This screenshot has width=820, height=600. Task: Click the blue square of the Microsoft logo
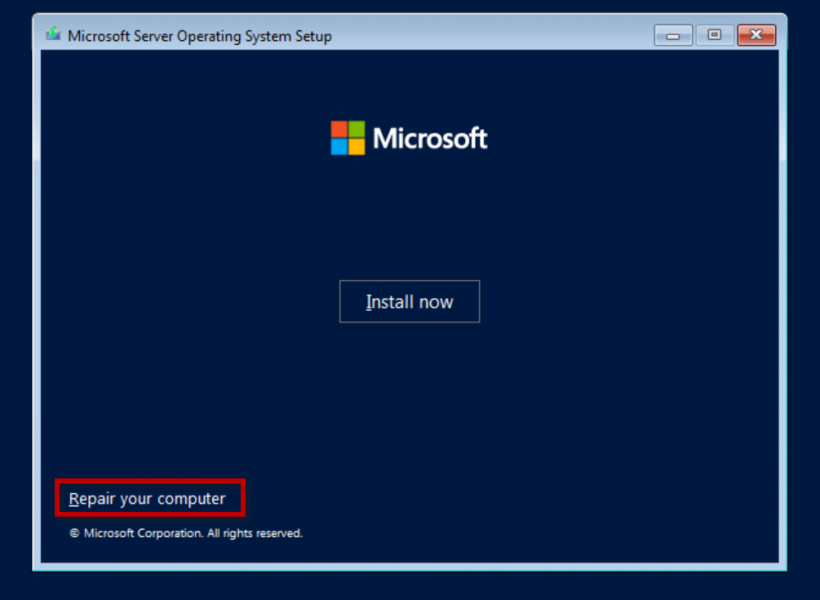(x=339, y=147)
